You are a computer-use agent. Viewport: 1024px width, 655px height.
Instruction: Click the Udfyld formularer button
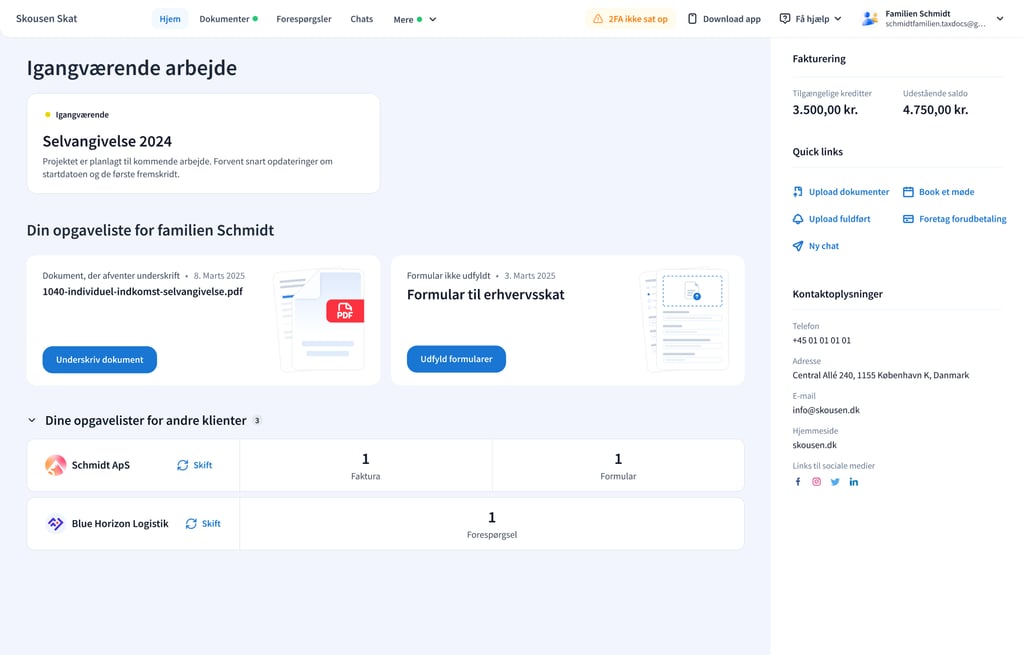point(456,359)
